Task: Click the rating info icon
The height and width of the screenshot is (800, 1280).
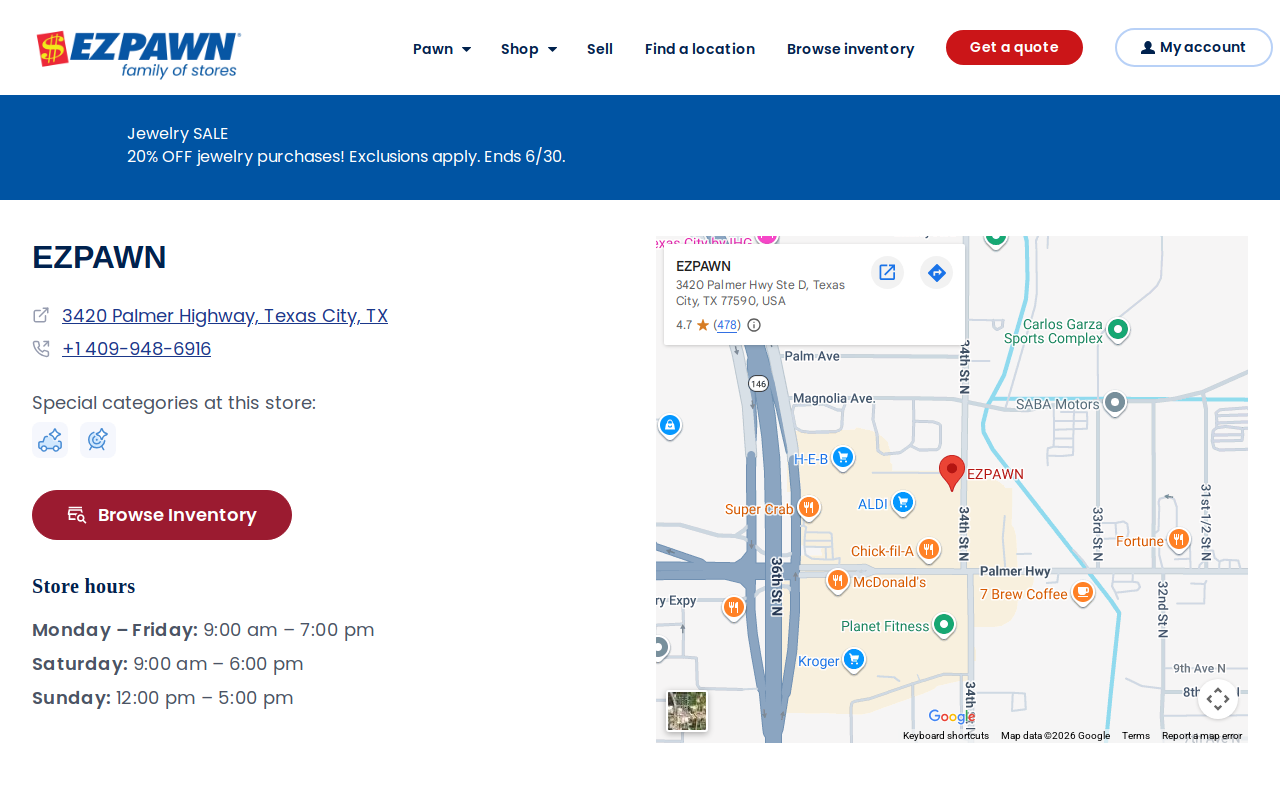Action: coord(754,325)
